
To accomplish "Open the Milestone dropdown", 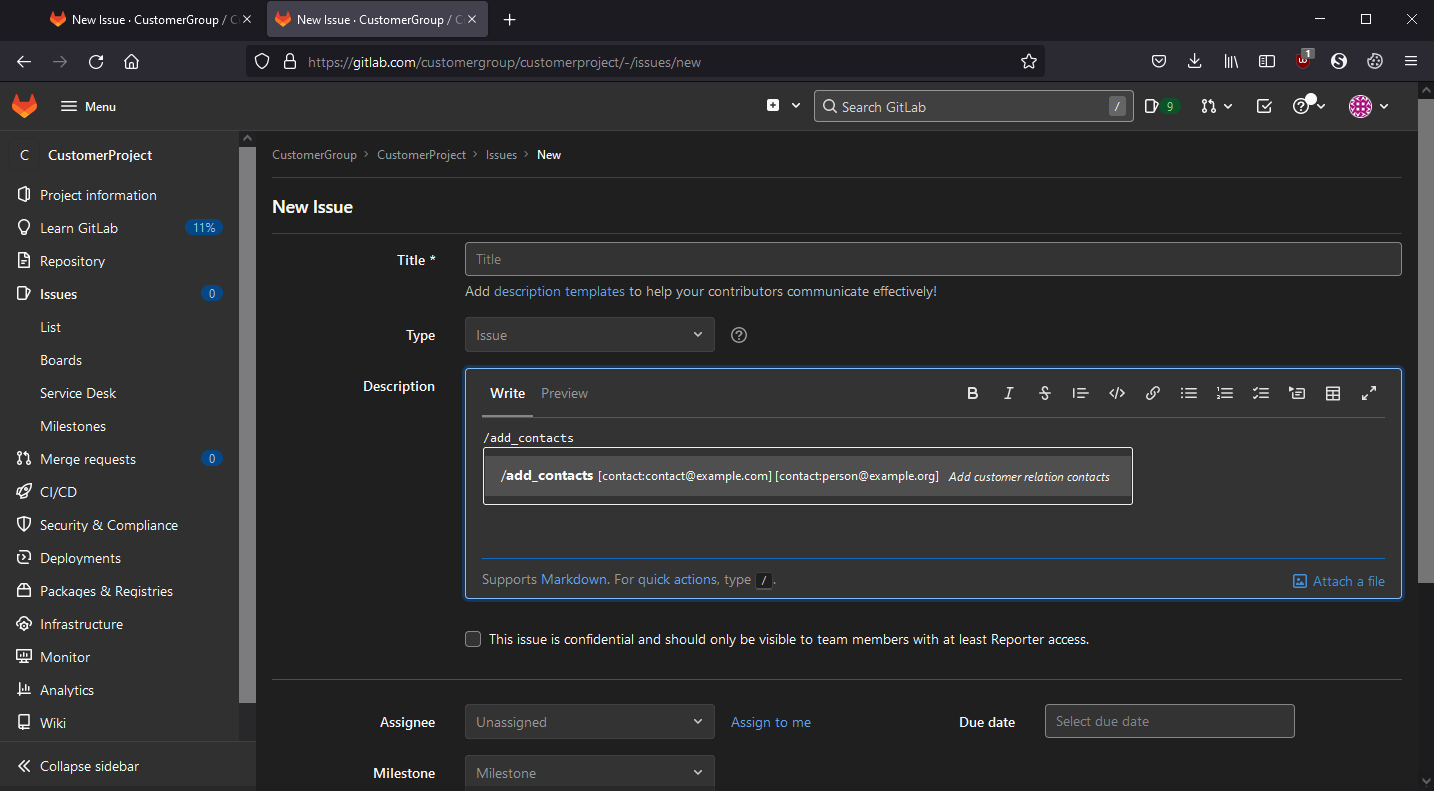I will coord(589,773).
